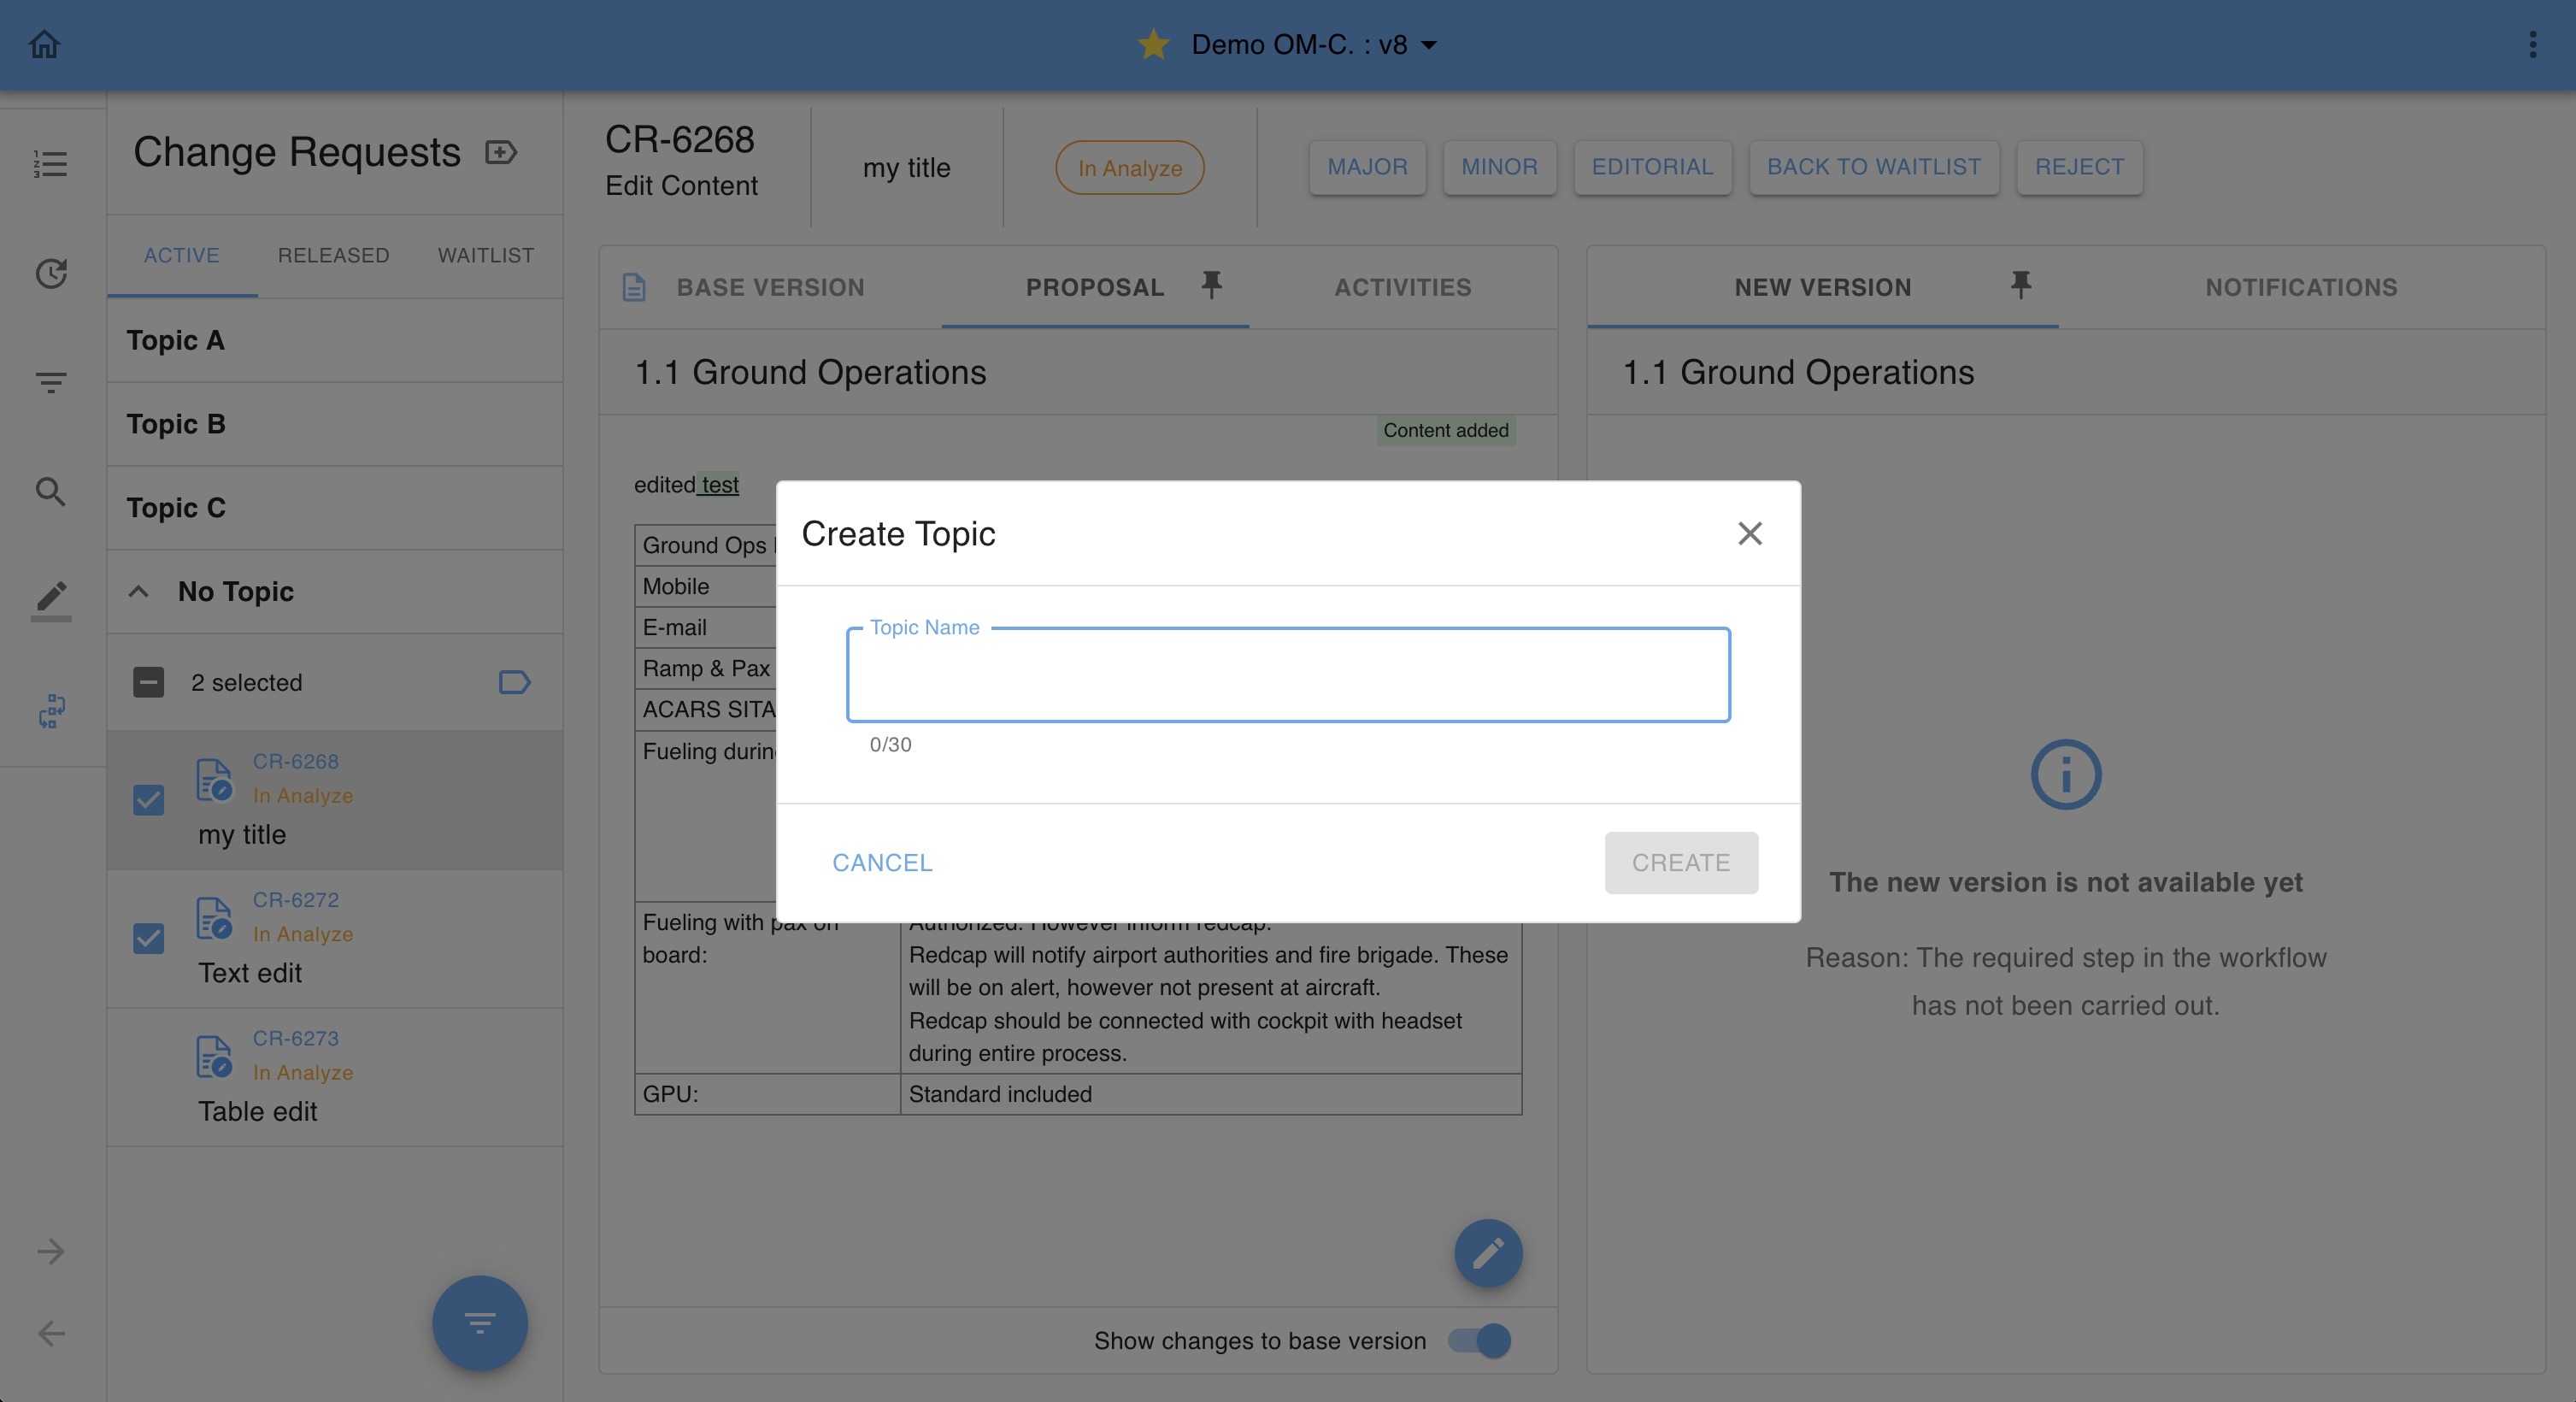
Task: Click CANCEL in the Create Topic dialog
Action: pyautogui.click(x=882, y=863)
